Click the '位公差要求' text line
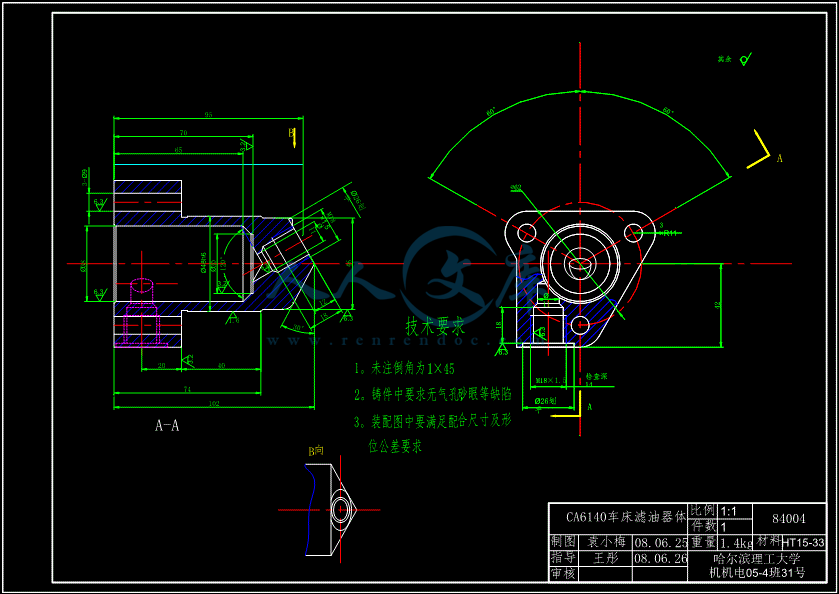 coord(395,446)
